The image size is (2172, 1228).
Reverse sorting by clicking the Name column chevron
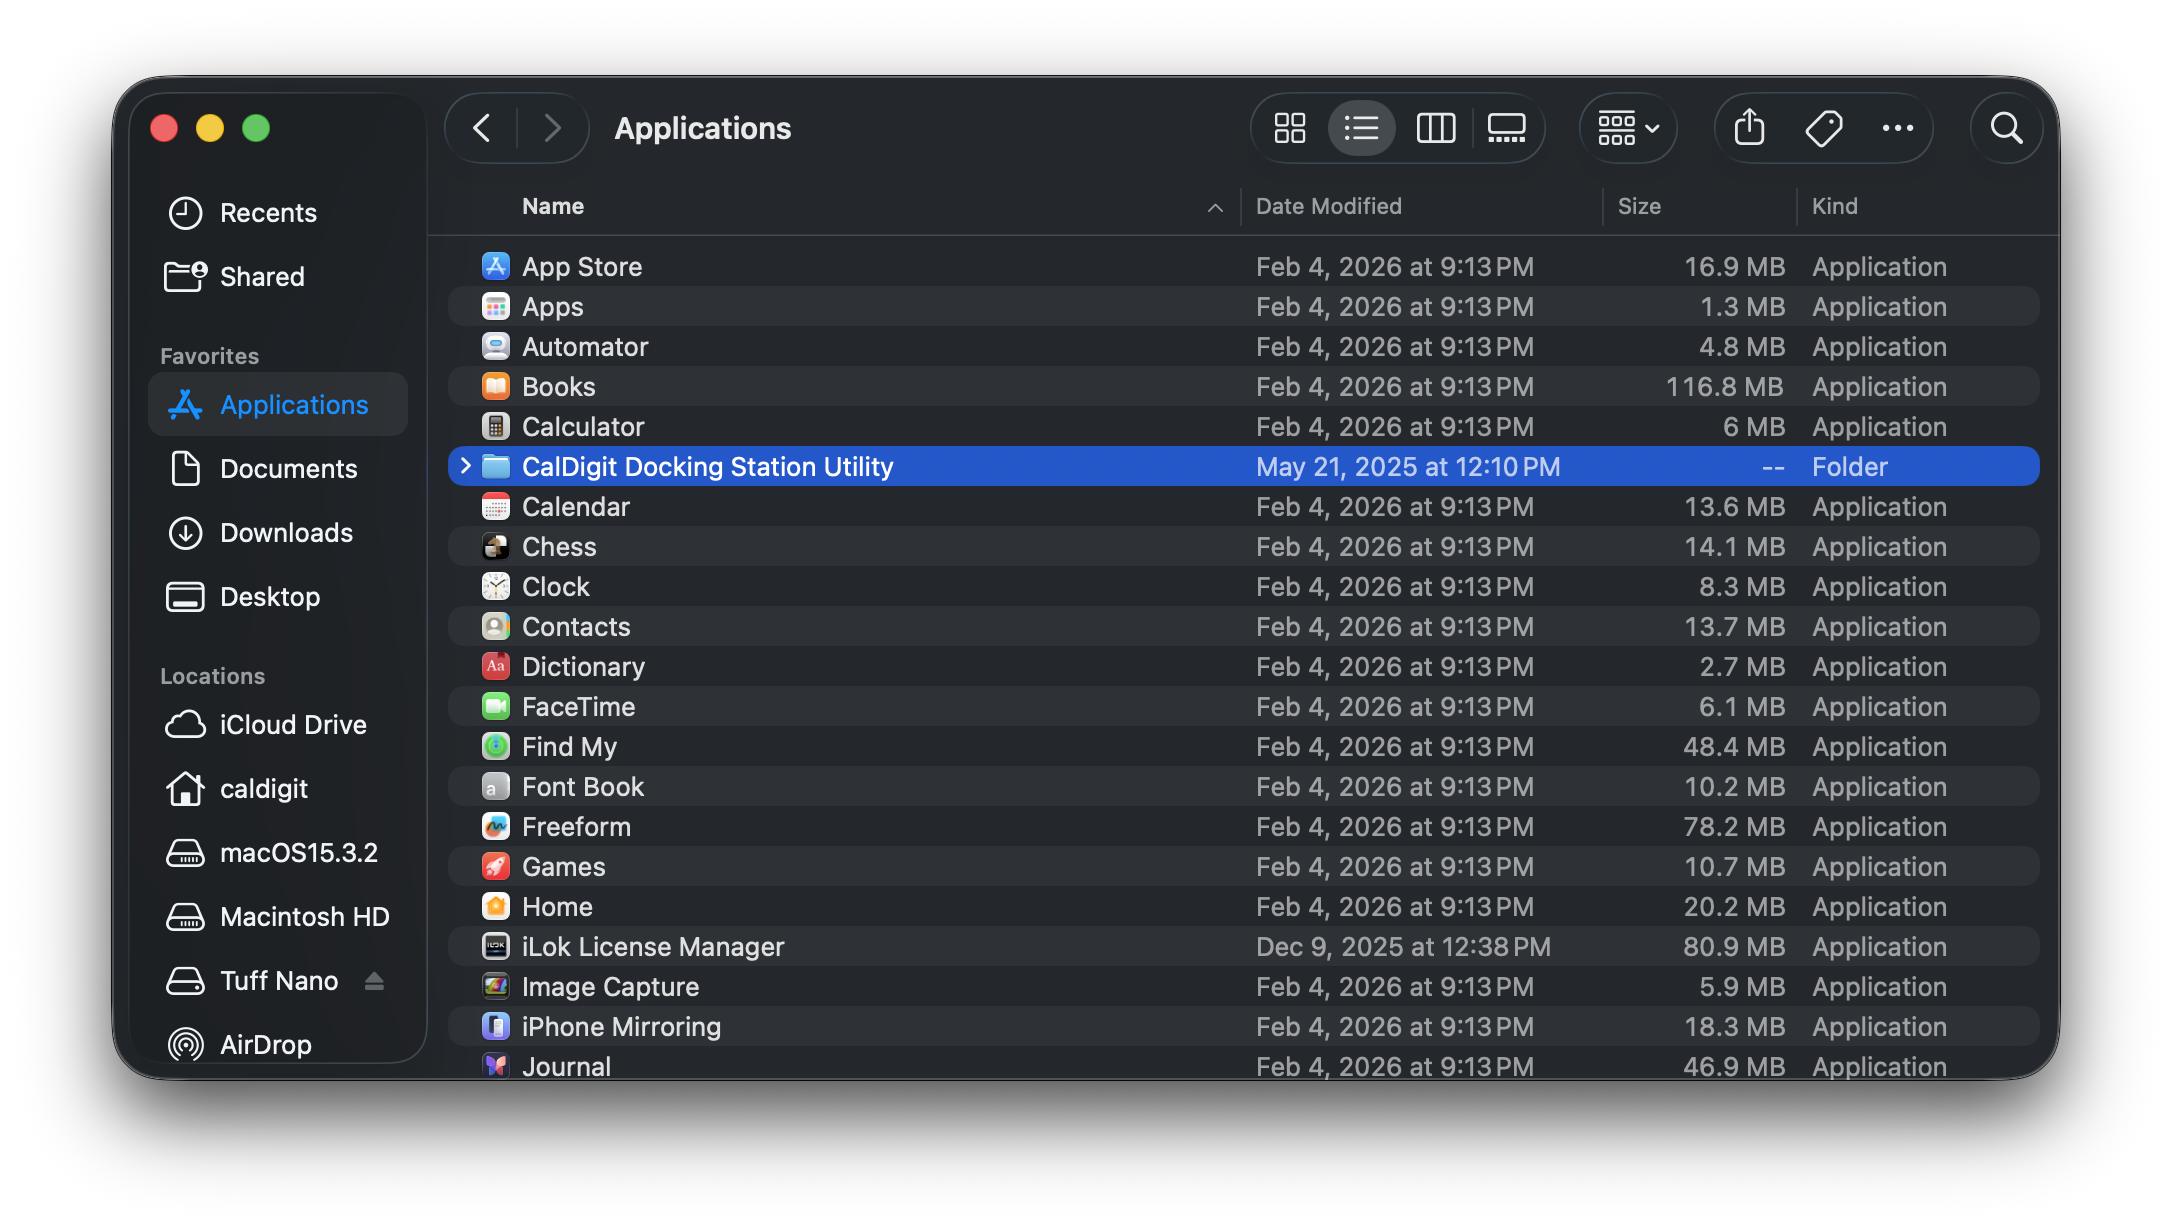[1215, 207]
